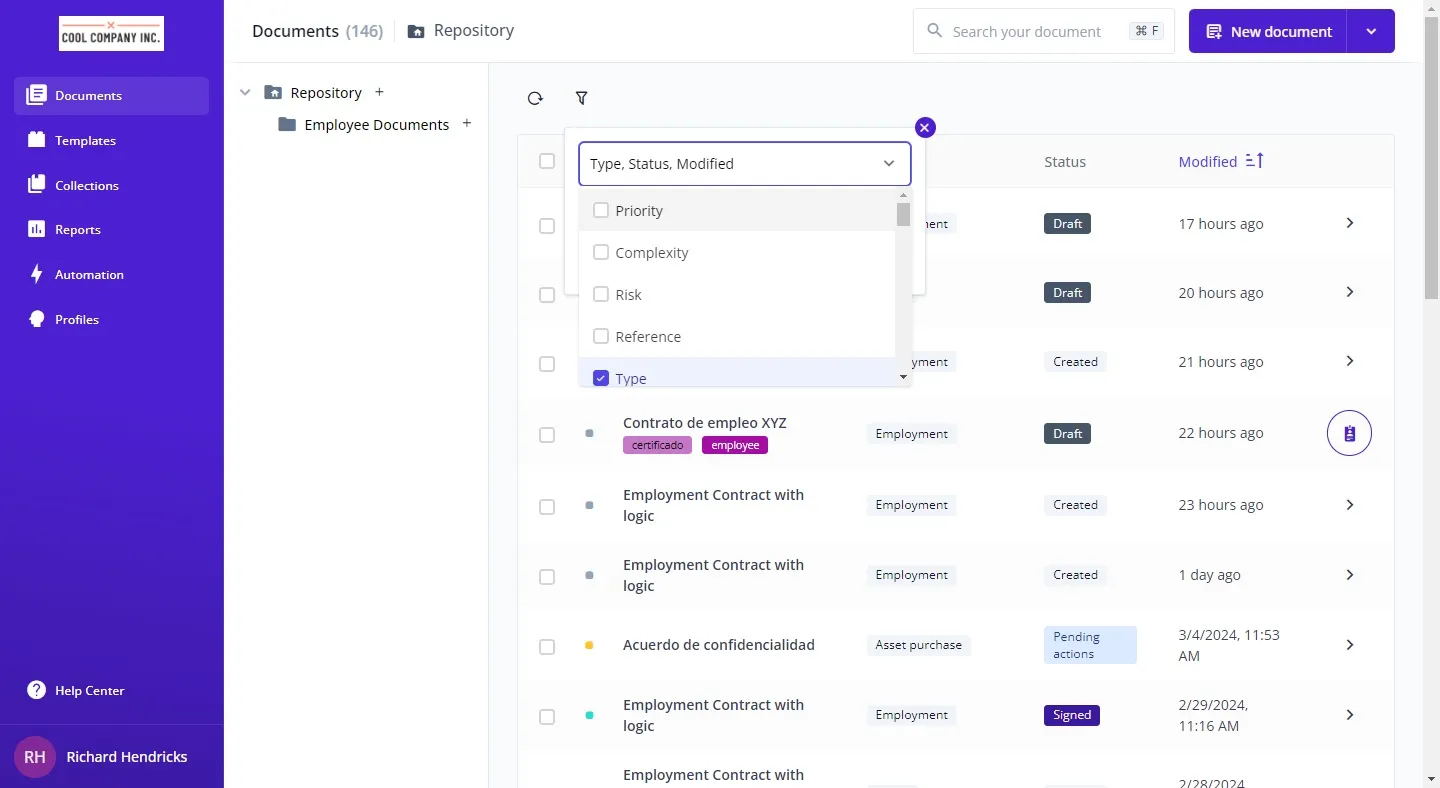Click the filter funnel icon
The image size is (1440, 788).
pos(581,98)
